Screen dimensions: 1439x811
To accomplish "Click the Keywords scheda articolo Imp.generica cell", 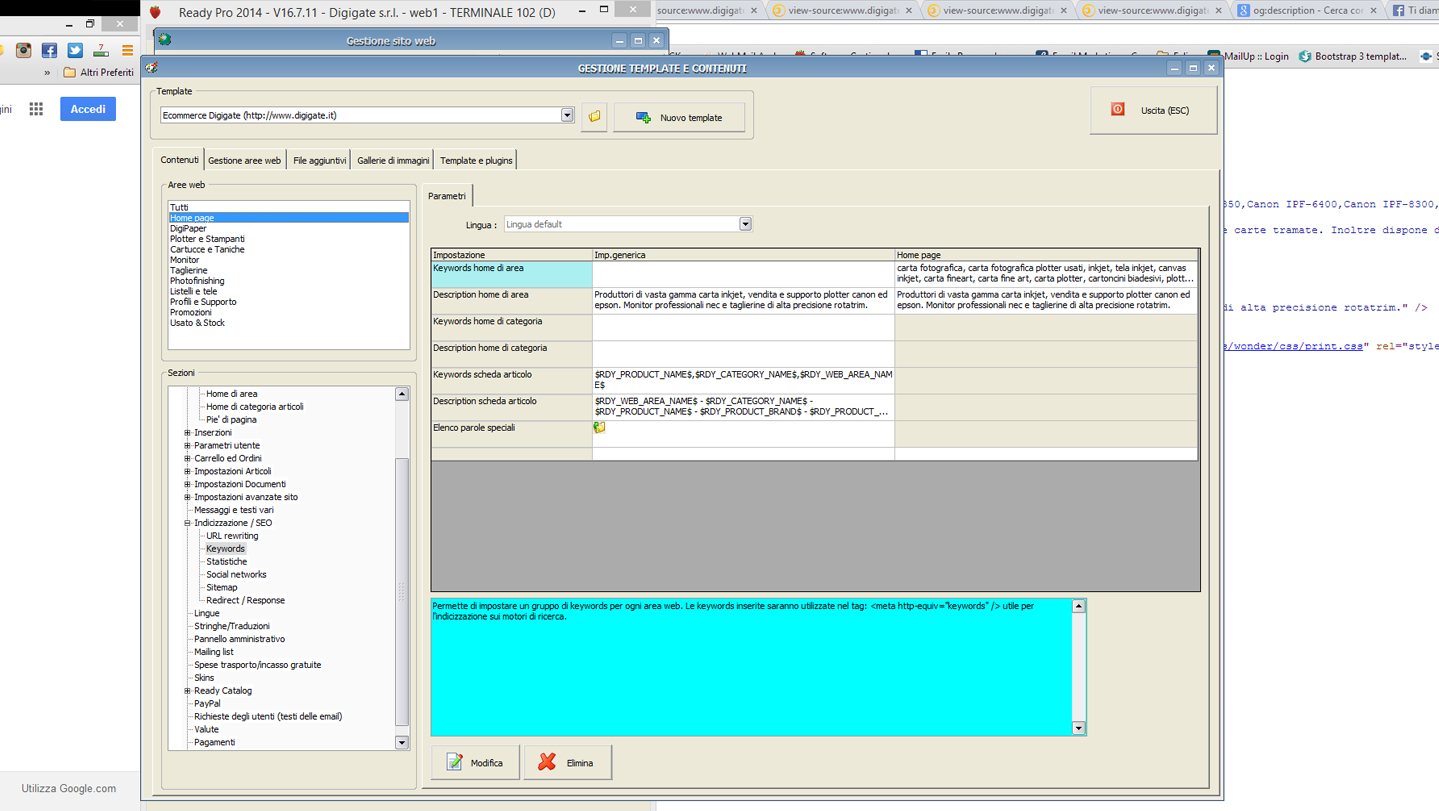I will [x=743, y=380].
